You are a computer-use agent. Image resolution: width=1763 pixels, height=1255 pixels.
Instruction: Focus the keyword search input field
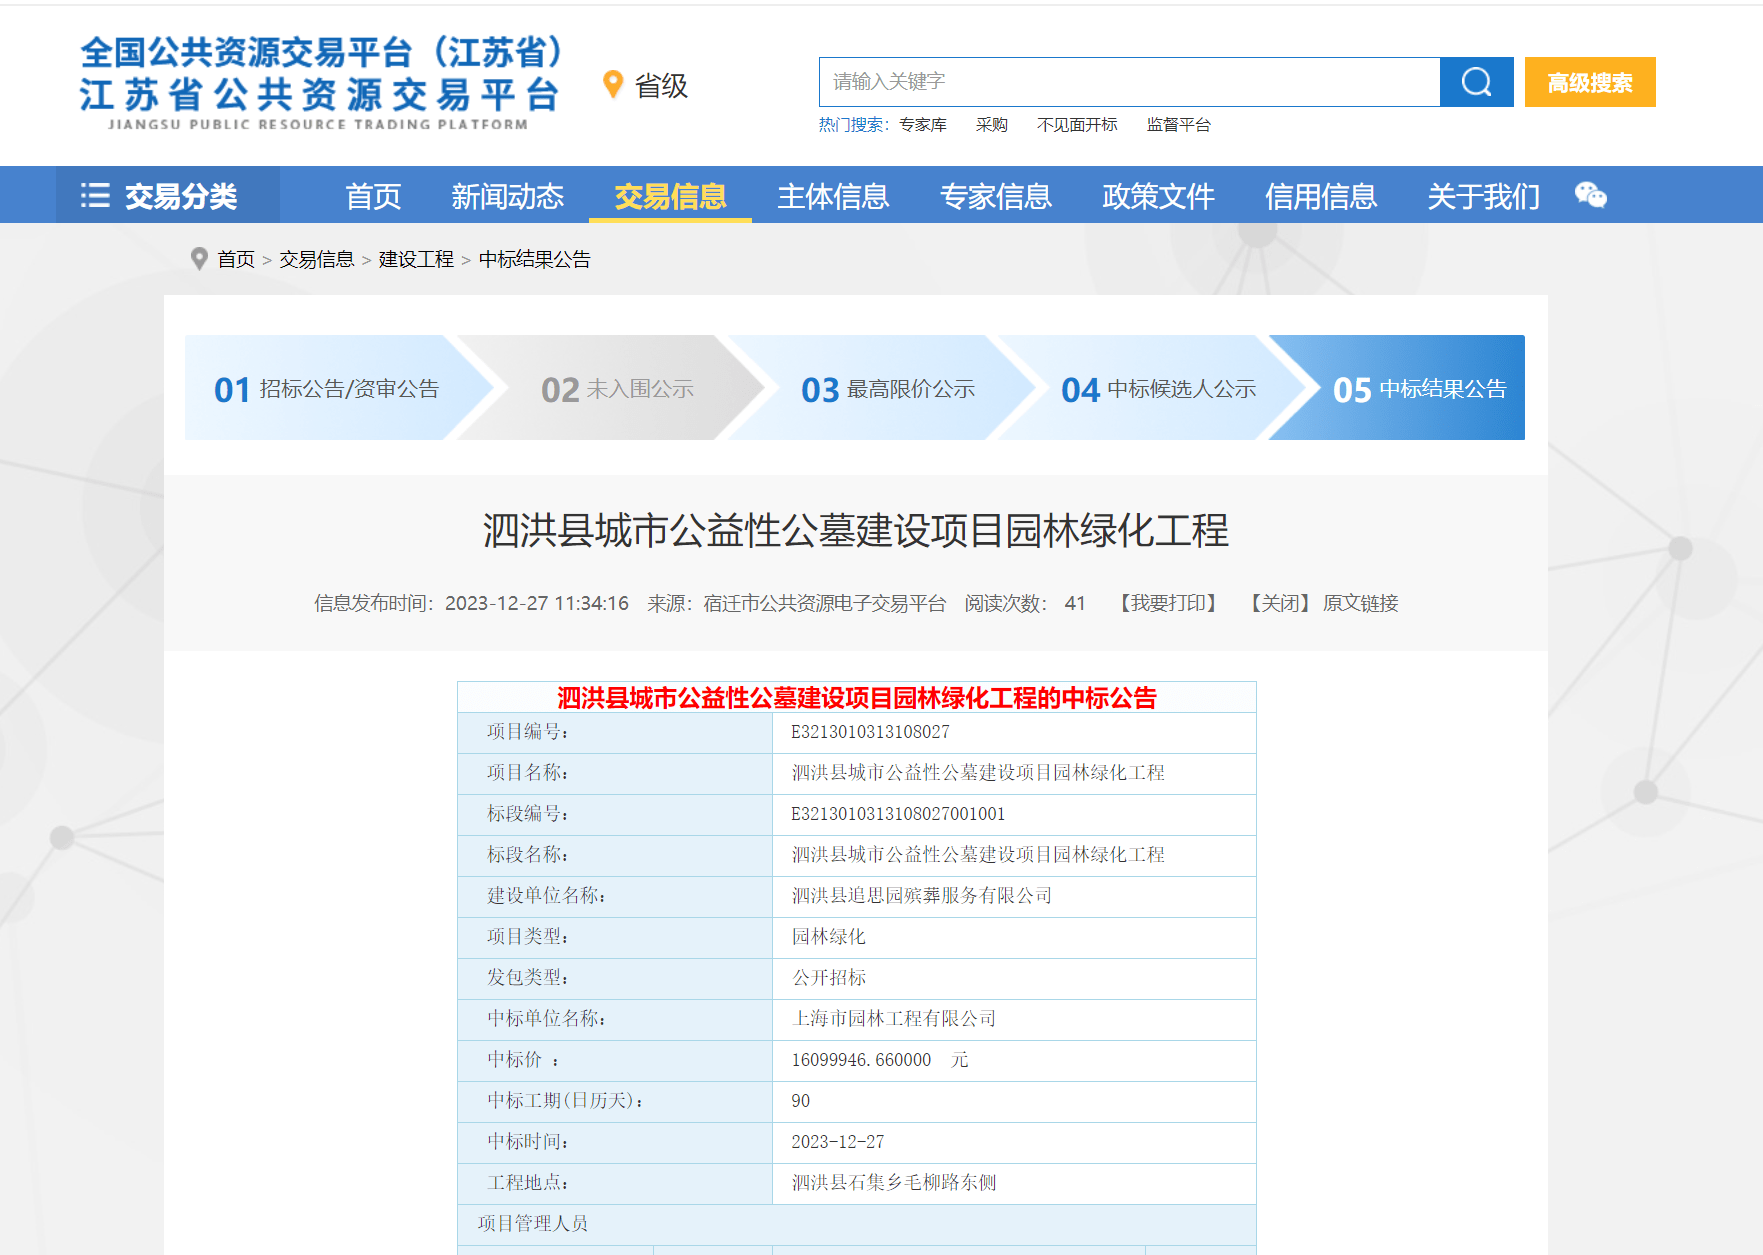click(x=1129, y=82)
